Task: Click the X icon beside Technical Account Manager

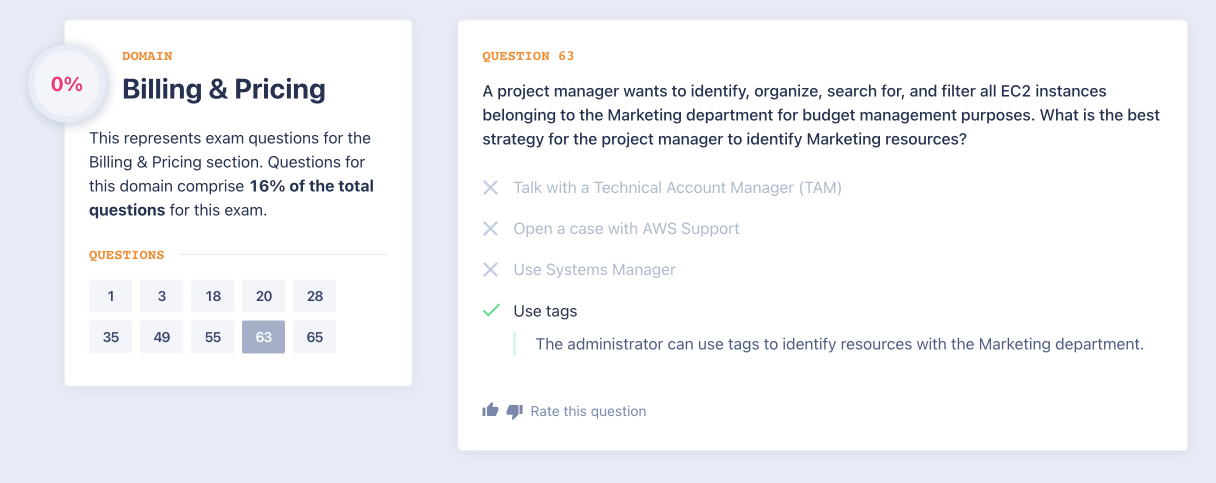Action: 491,188
